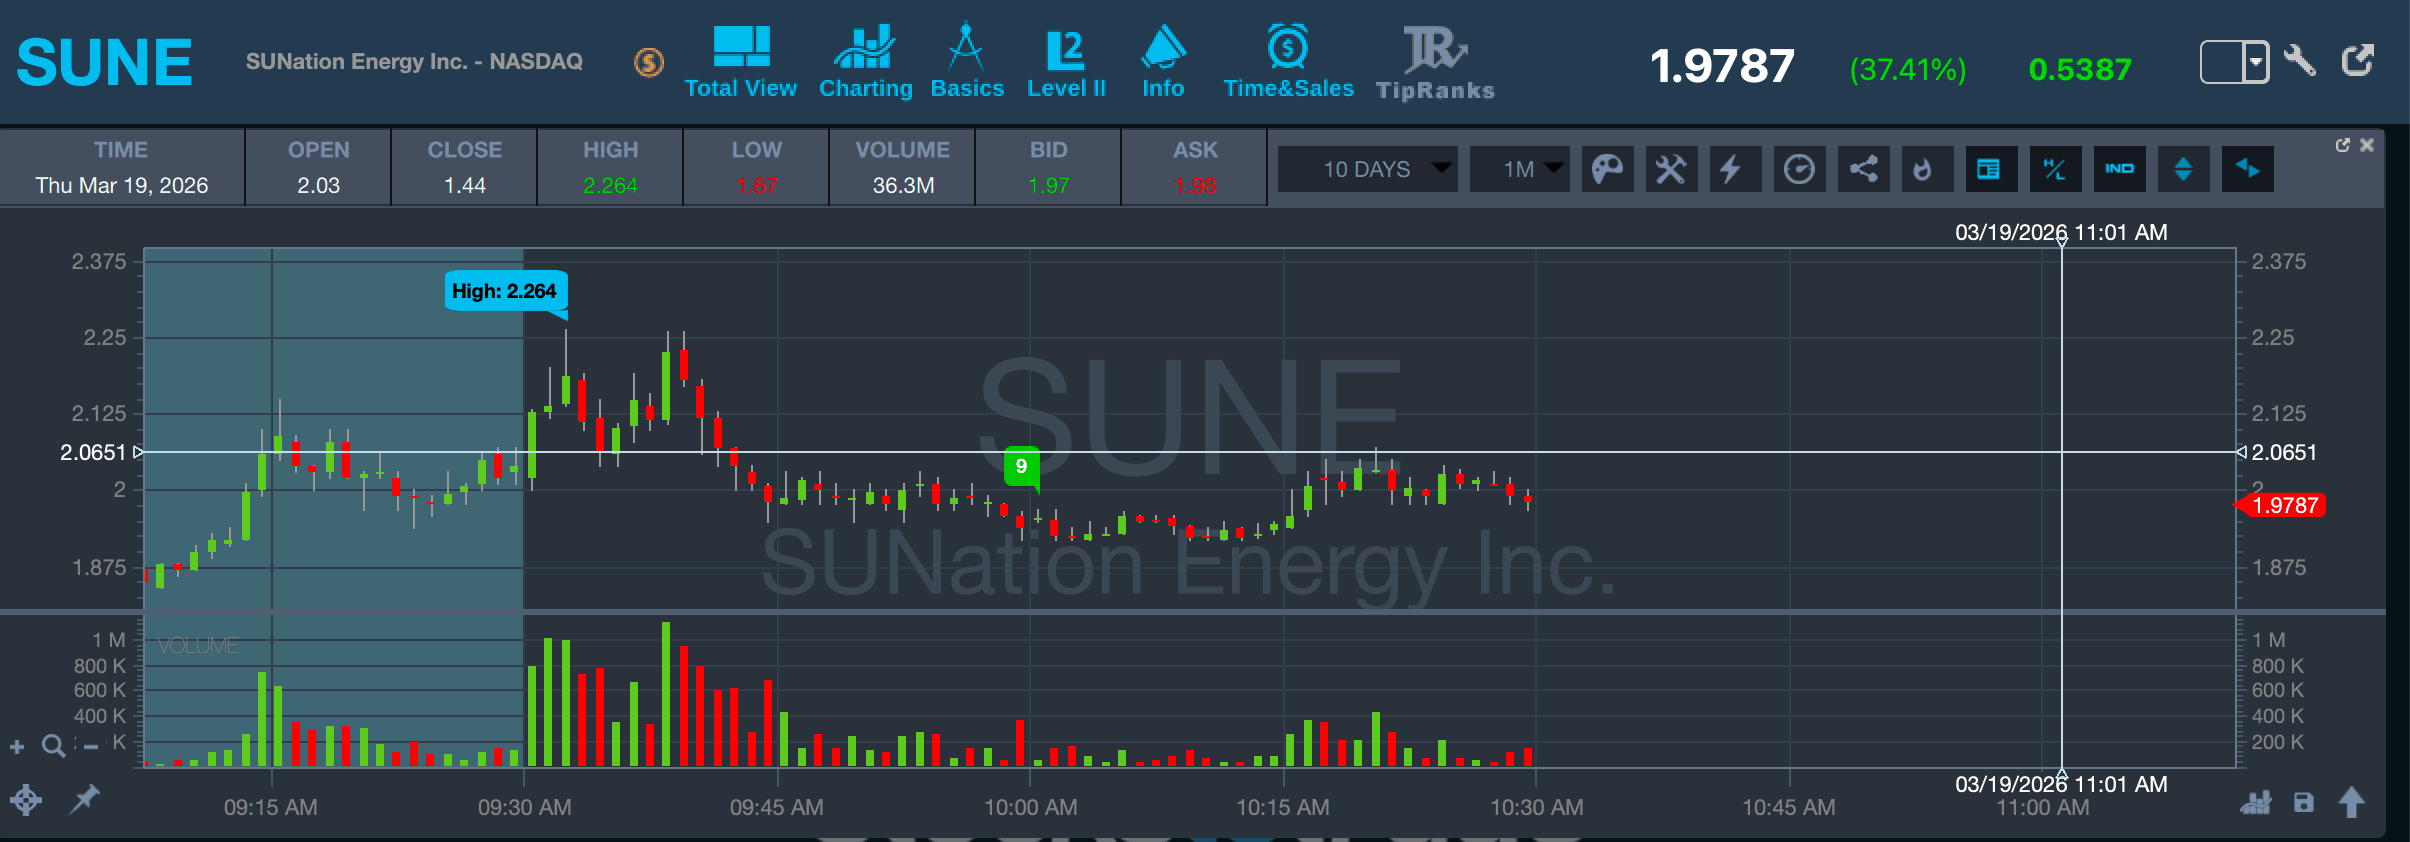Viewport: 2410px width, 842px height.
Task: Click the orange dollar coin icon
Action: click(649, 63)
